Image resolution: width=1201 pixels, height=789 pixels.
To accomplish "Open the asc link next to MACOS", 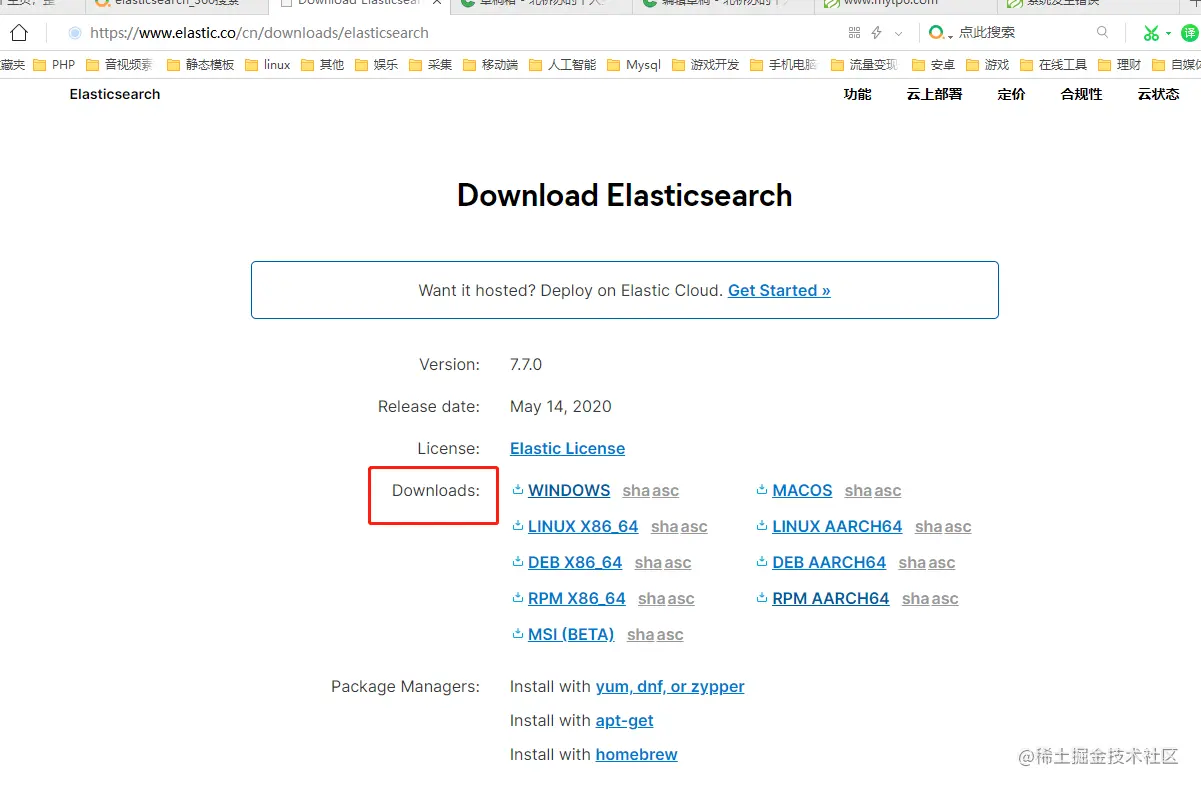I will (x=888, y=491).
